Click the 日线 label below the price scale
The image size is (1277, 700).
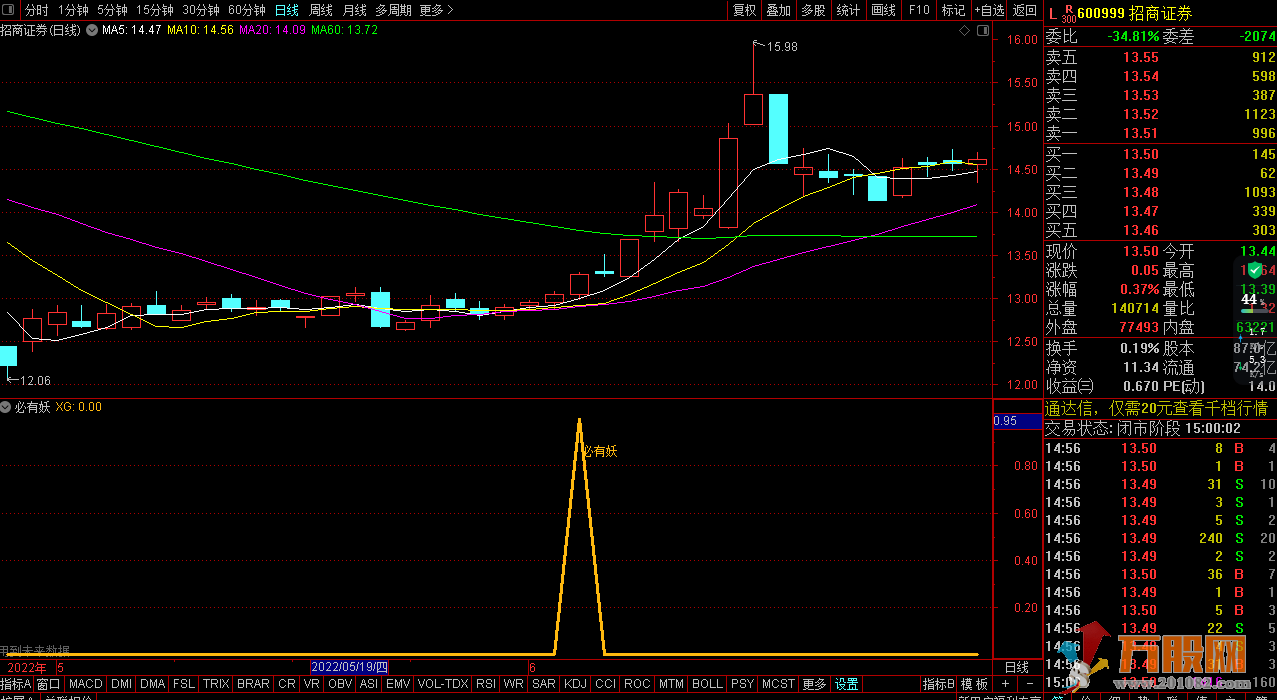tap(1017, 667)
